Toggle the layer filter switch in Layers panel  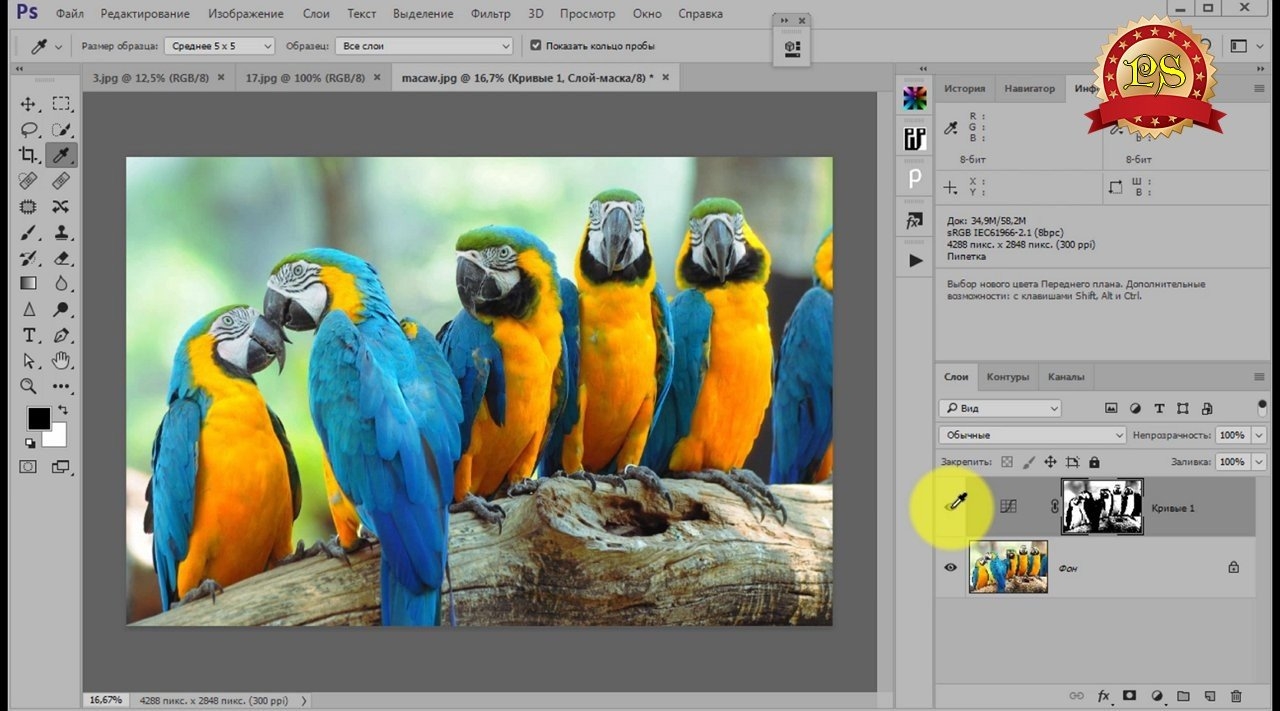click(x=1261, y=408)
